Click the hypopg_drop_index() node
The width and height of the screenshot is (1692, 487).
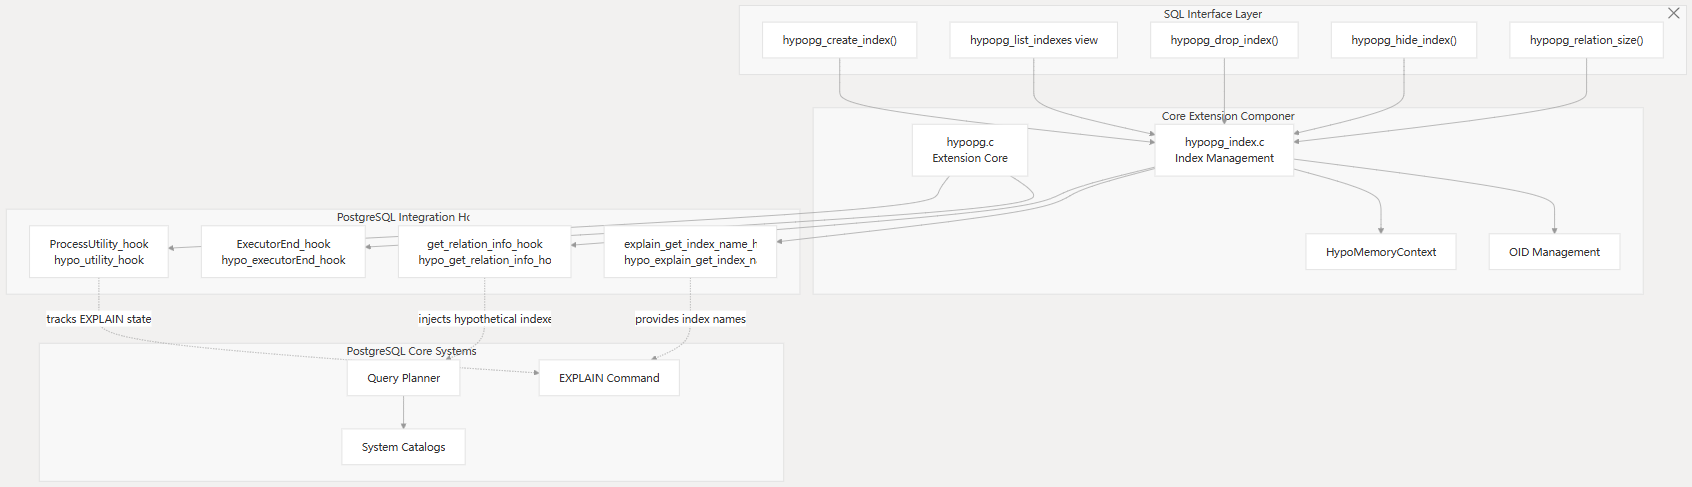coord(1224,40)
